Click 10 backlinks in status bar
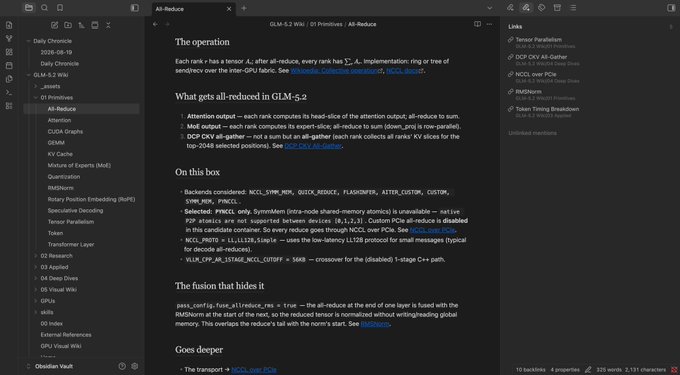The height and width of the screenshot is (375, 680). 530,370
